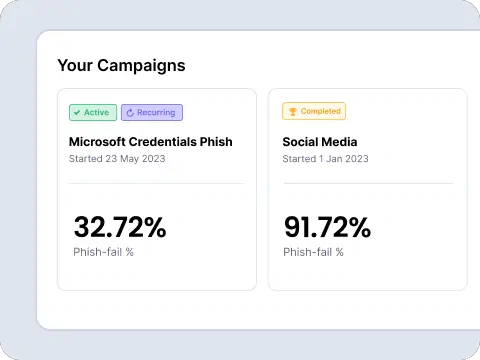This screenshot has height=360, width=480.
Task: Click the recurring refresh arrow icon
Action: [x=130, y=113]
